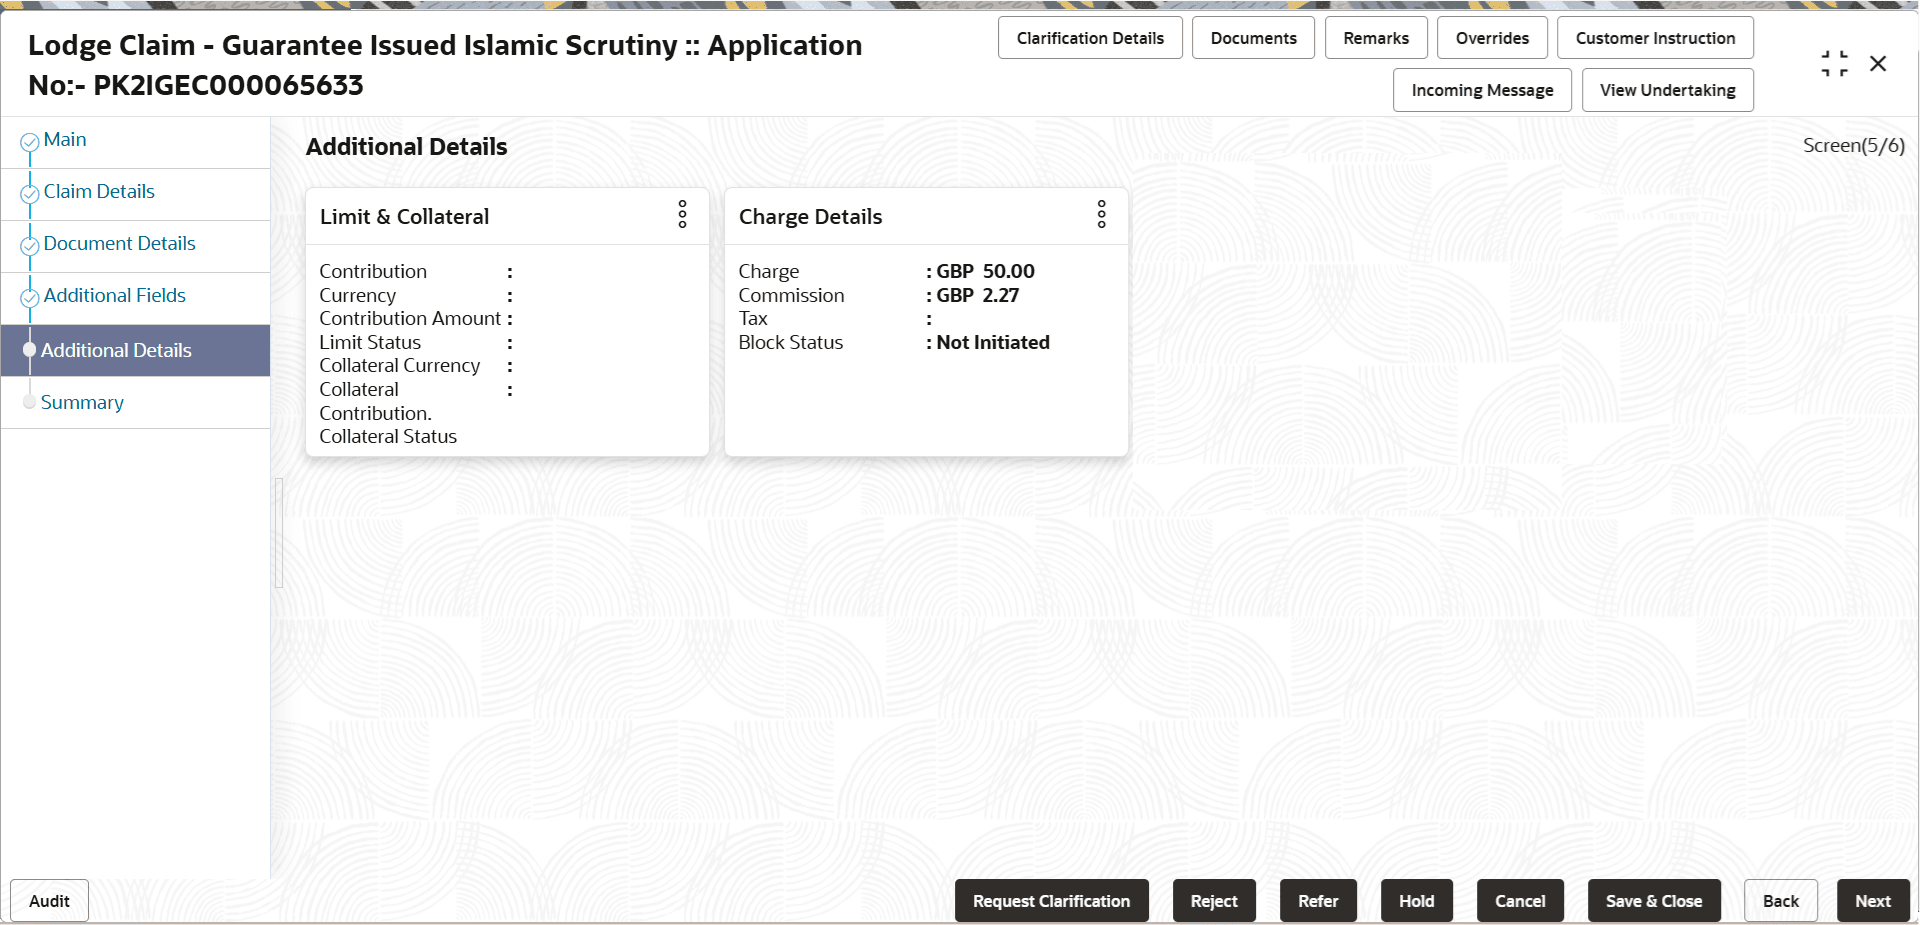Open the Overrides dialog
Screen dimensions: 1920x925
pyautogui.click(x=1492, y=37)
